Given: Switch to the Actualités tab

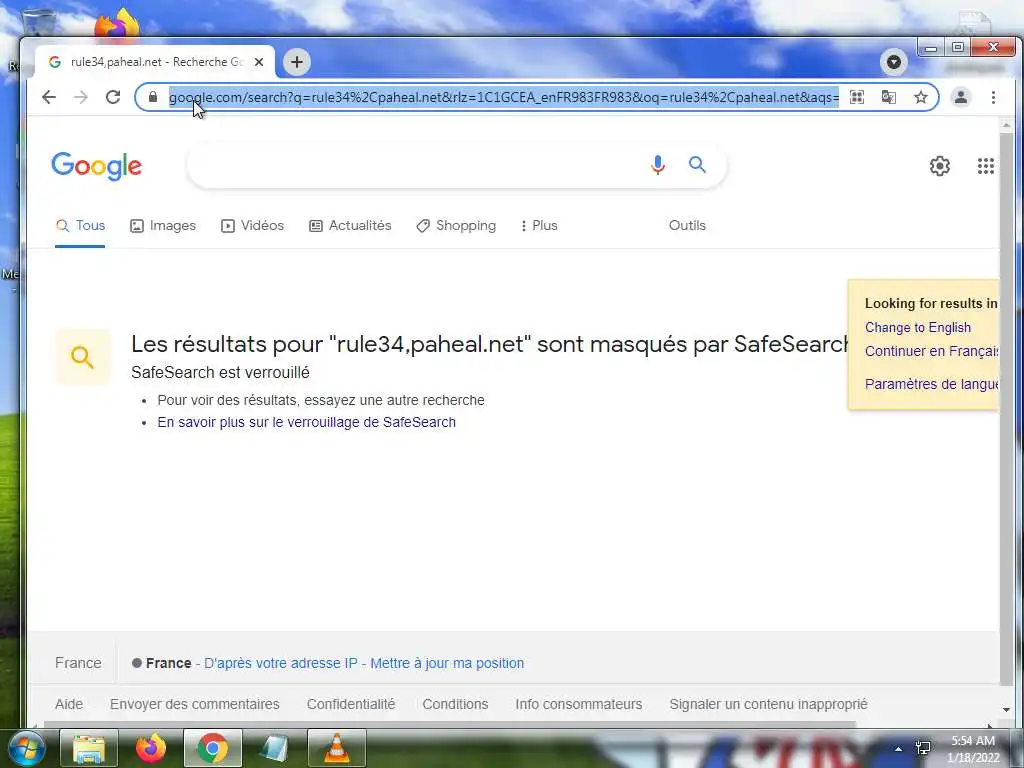Looking at the screenshot, I should pyautogui.click(x=350, y=225).
